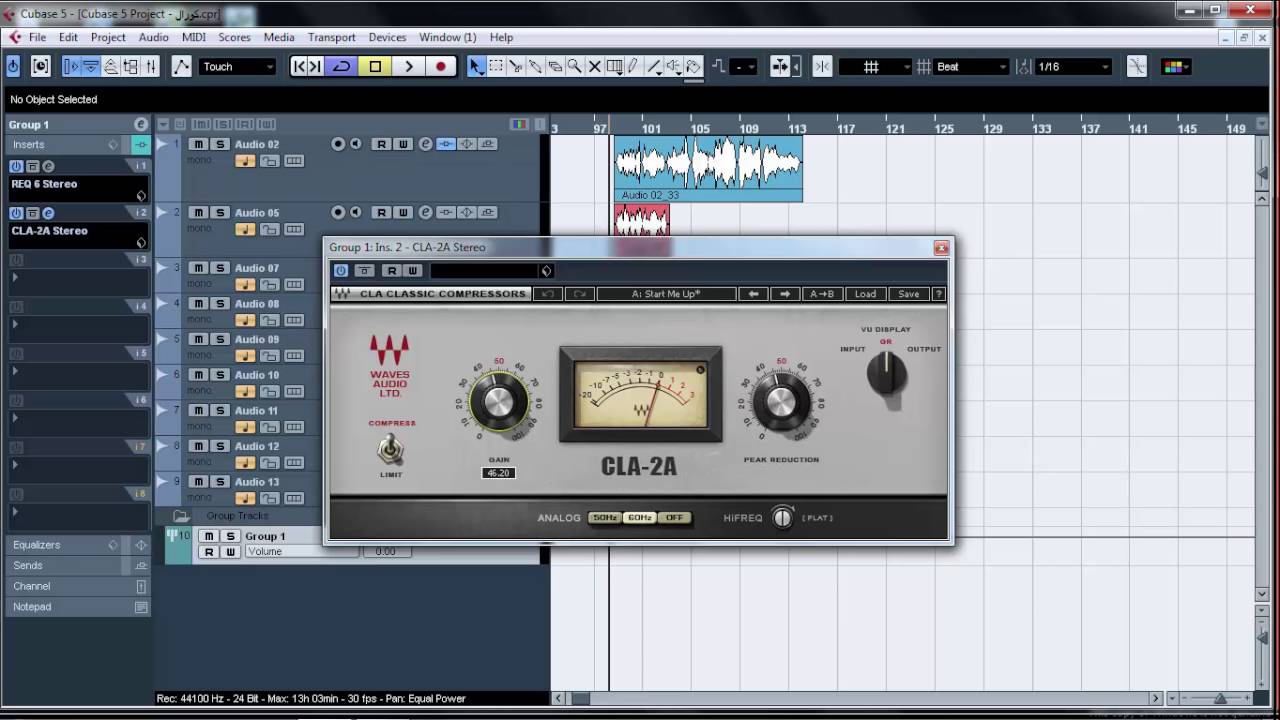Image resolution: width=1280 pixels, height=720 pixels.
Task: Go to previous marker in transport
Action: pos(298,67)
